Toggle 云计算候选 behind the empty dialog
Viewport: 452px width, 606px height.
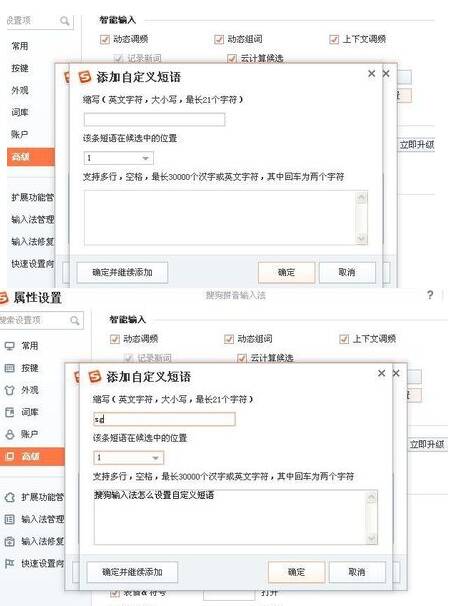[x=232, y=59]
